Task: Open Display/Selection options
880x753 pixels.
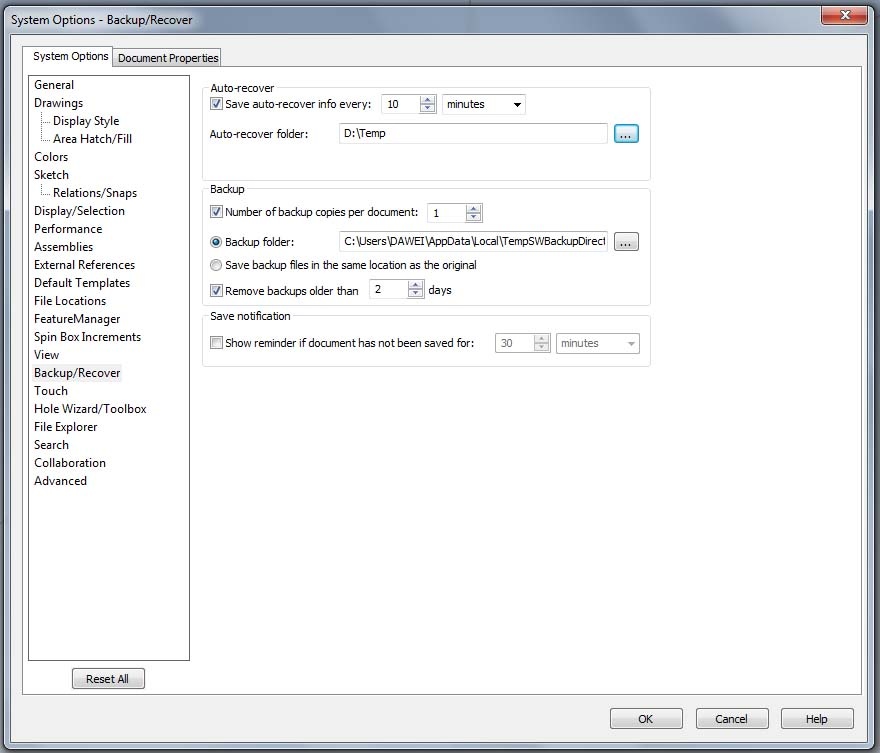Action: 79,210
